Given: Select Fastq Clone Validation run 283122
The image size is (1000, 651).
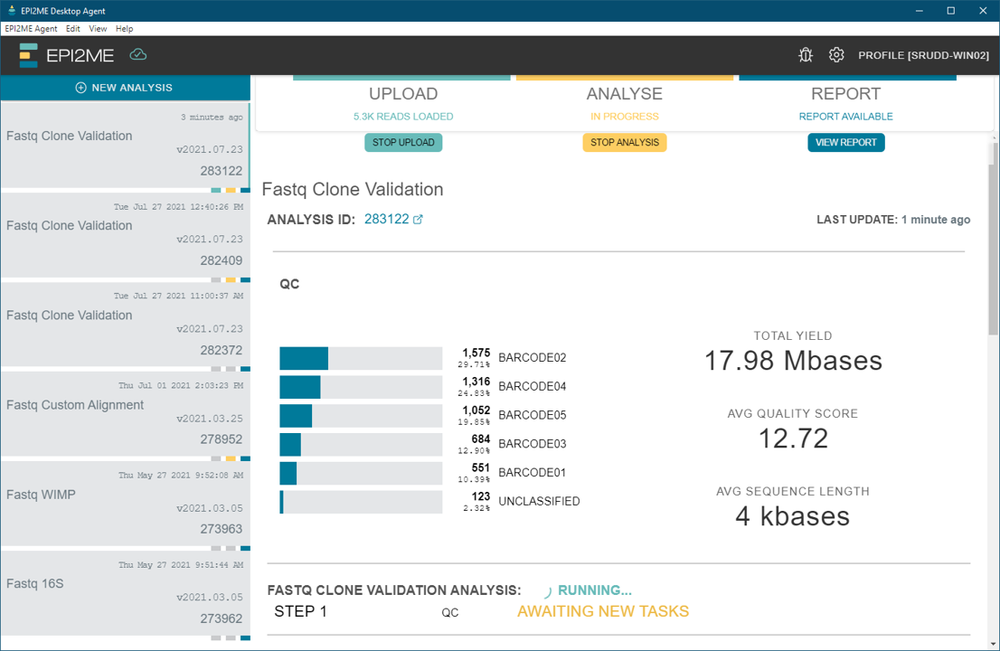Looking at the screenshot, I should coord(125,145).
